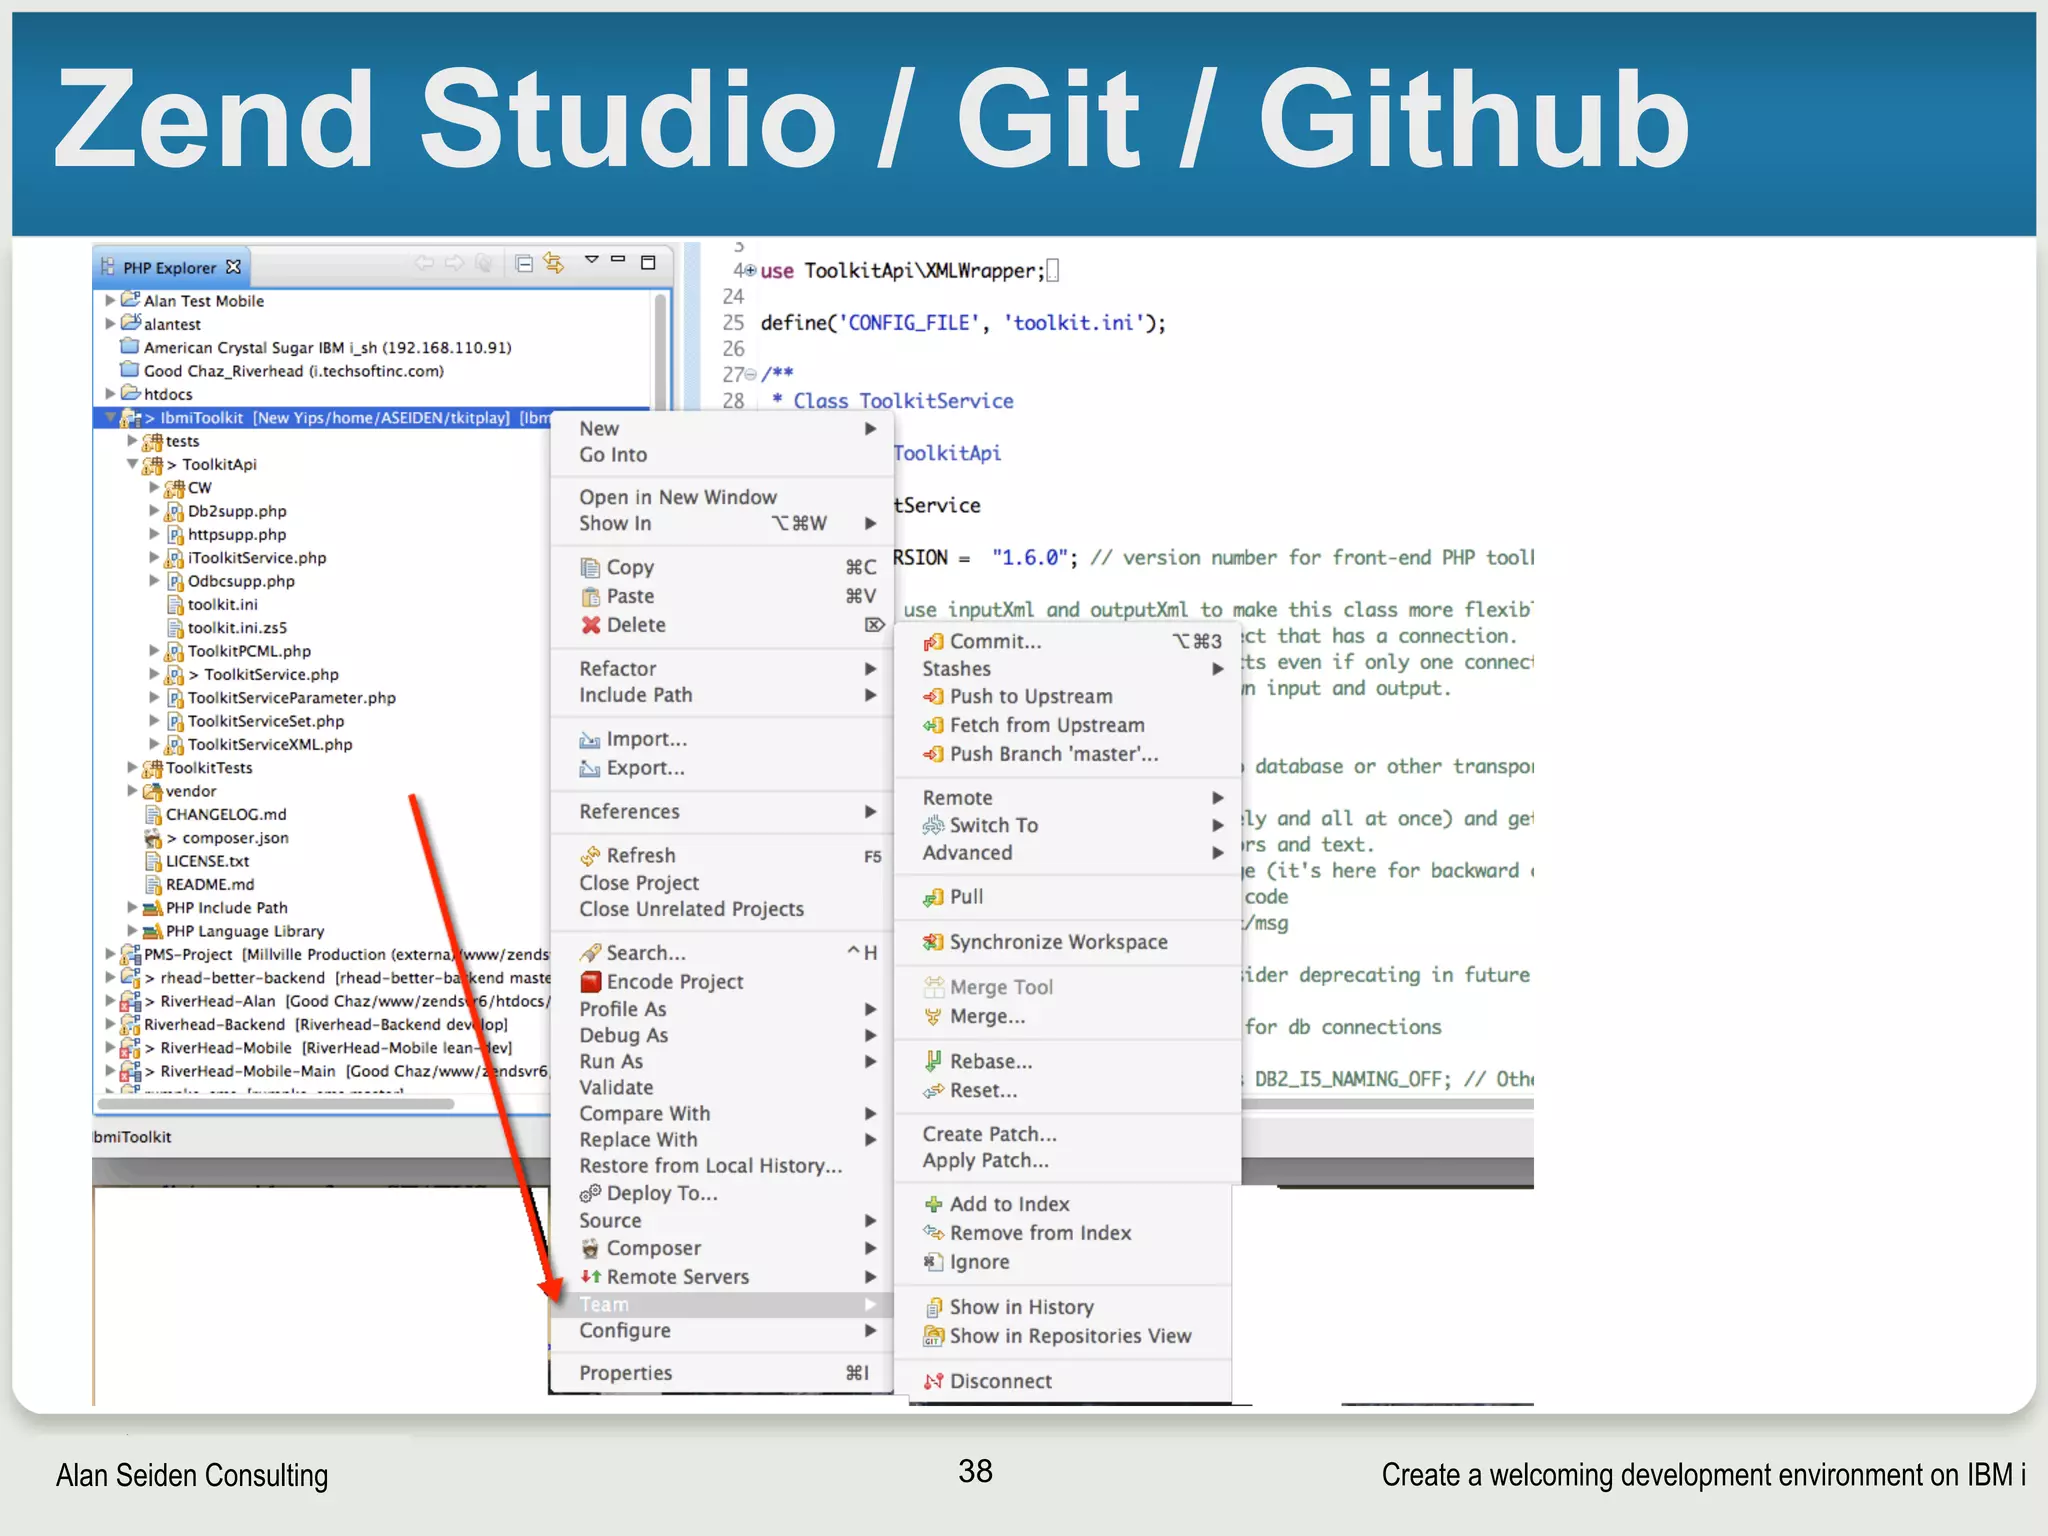Select Open in New Window
Viewport: 2048px width, 1536px height.
pos(721,497)
